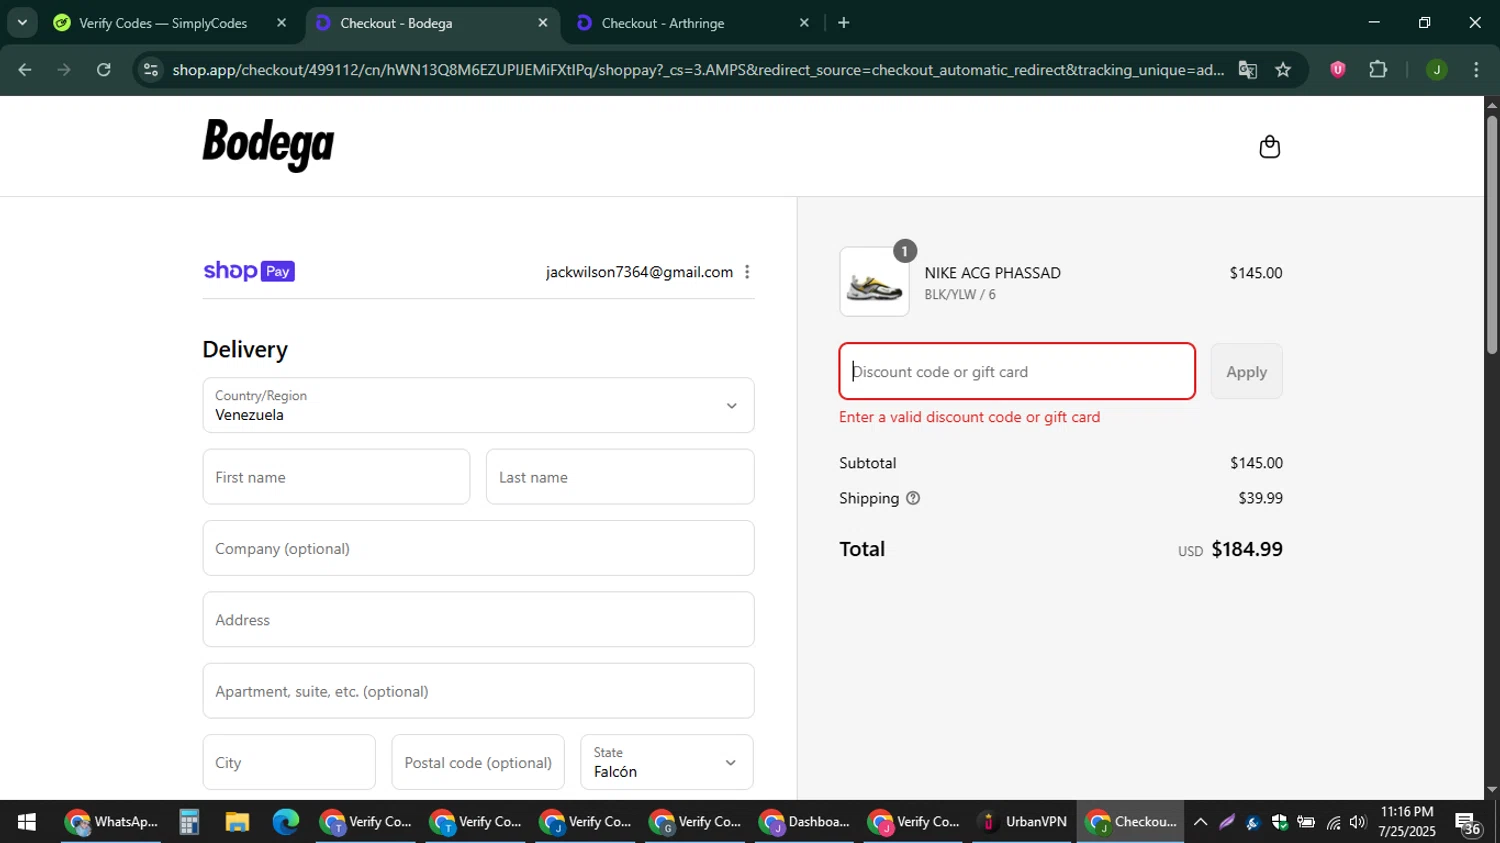Open File Explorer from the taskbar

point(237,822)
